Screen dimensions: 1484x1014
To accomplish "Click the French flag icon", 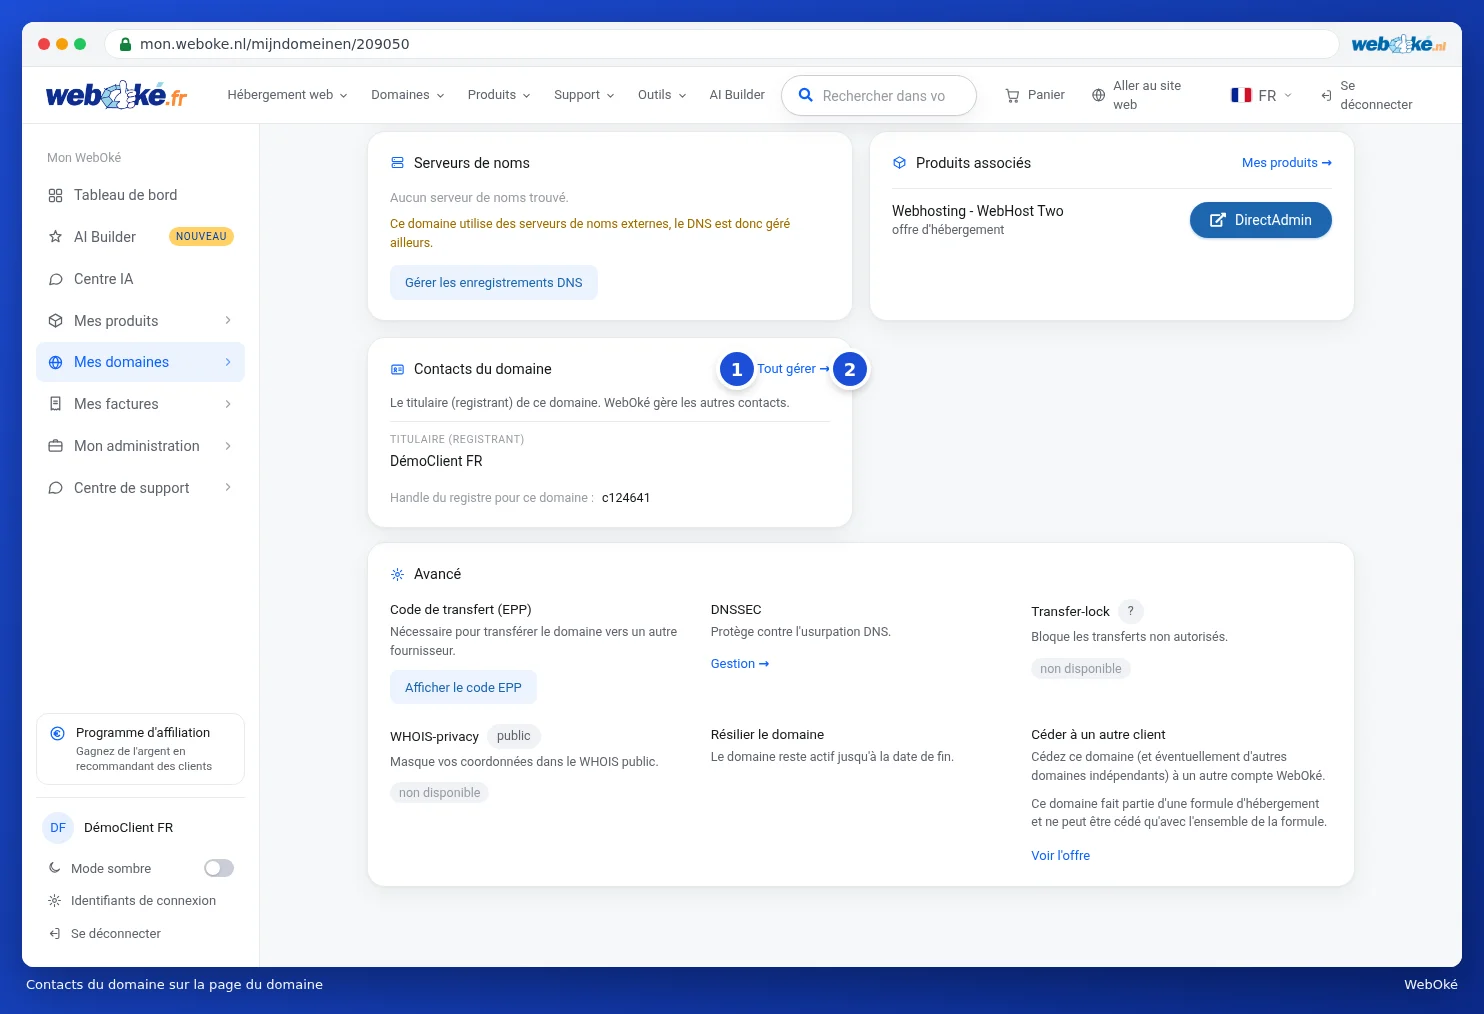I will (1241, 95).
